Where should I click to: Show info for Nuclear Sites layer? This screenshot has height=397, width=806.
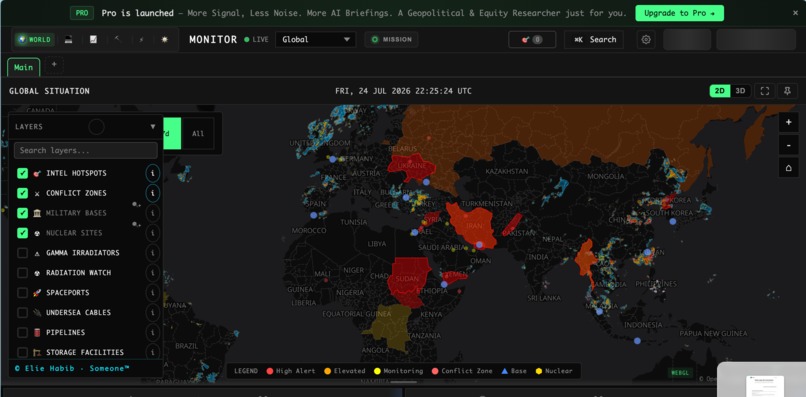click(x=152, y=233)
